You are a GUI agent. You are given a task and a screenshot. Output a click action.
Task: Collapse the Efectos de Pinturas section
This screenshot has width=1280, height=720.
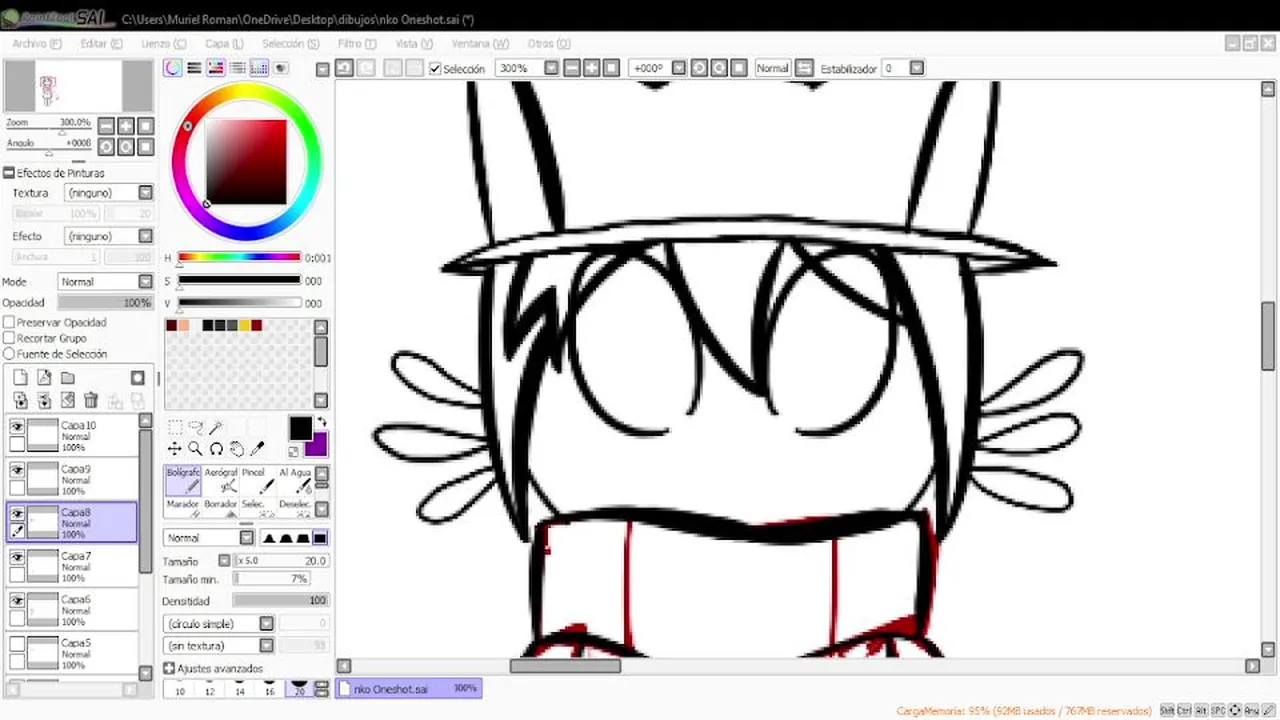[9, 173]
